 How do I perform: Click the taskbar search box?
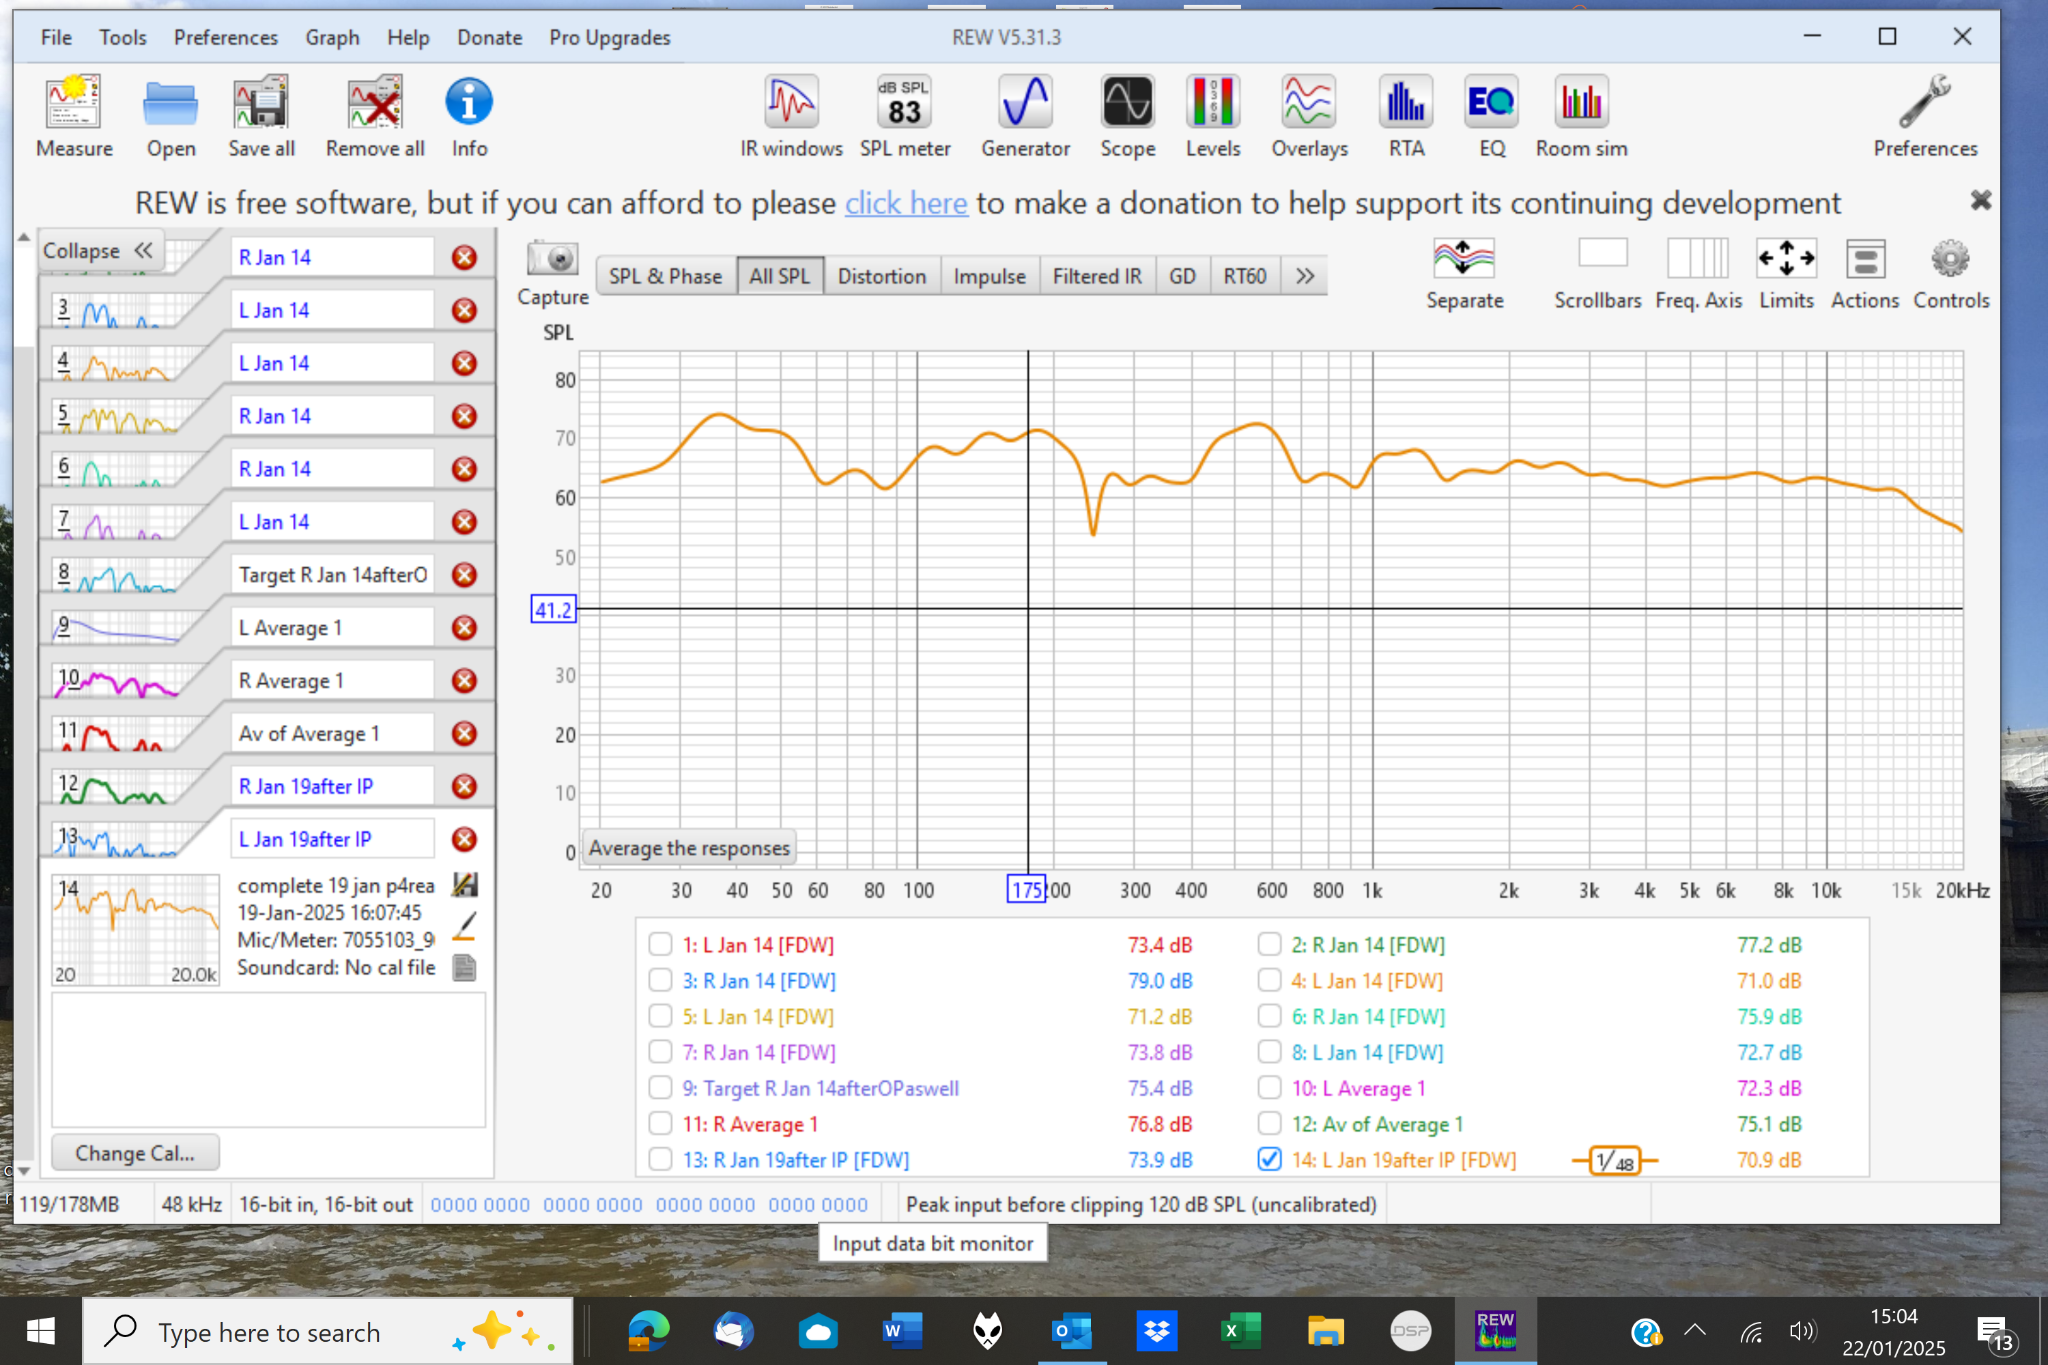pos(328,1331)
